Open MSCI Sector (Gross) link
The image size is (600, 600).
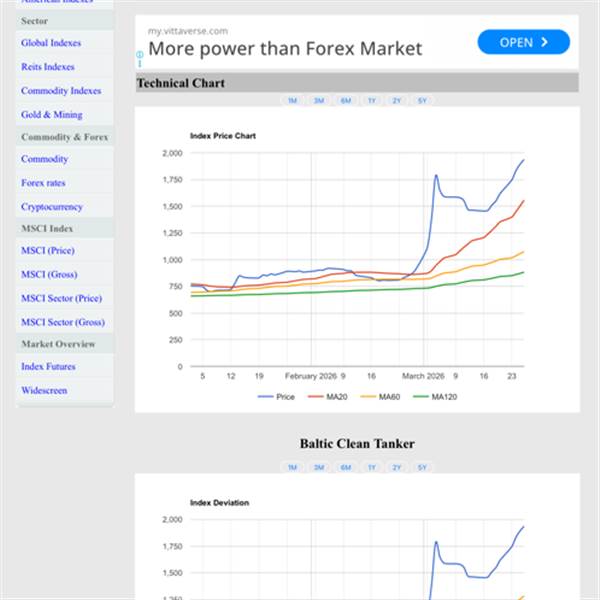[x=62, y=322]
